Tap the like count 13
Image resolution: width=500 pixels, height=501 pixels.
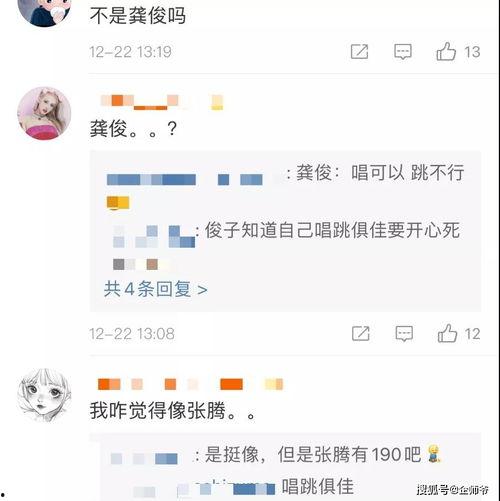click(472, 52)
